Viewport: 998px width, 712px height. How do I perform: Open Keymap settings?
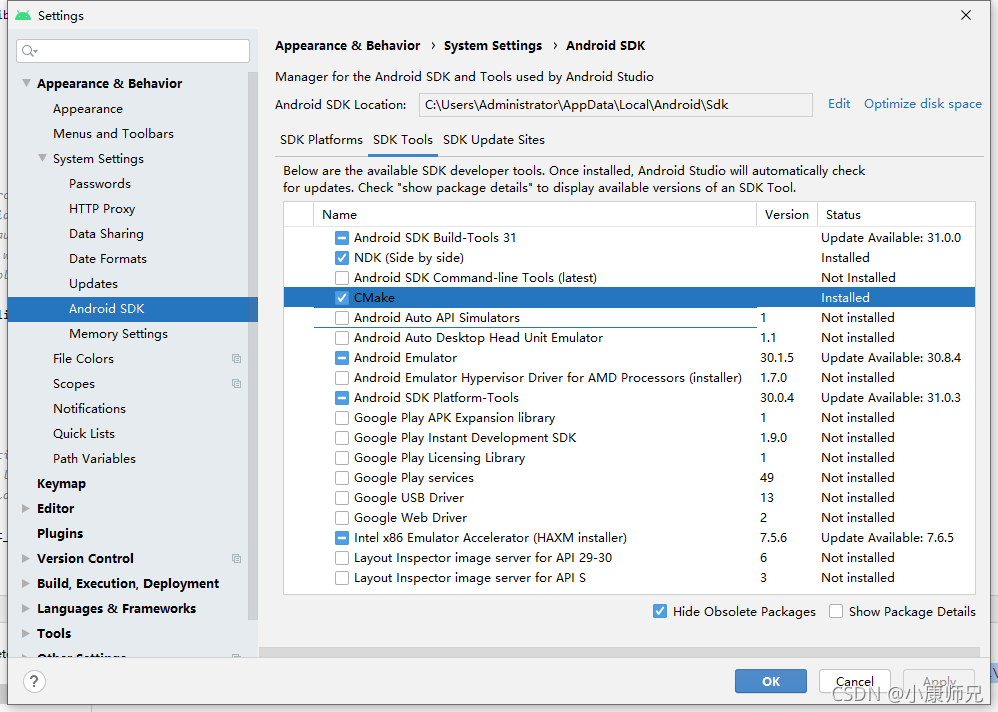pos(61,484)
